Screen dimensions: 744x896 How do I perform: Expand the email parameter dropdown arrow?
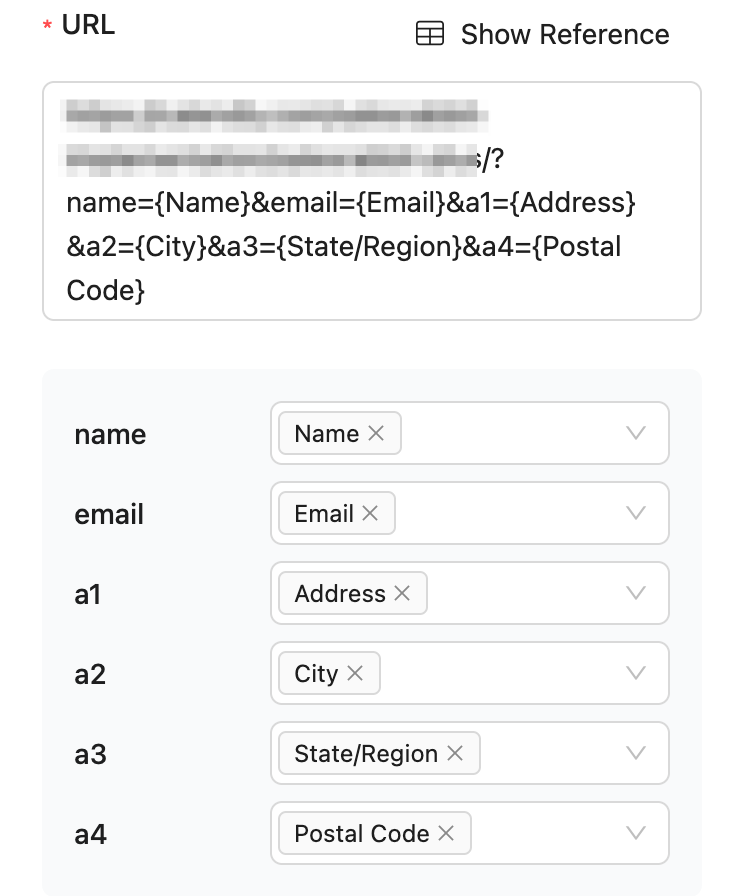636,513
